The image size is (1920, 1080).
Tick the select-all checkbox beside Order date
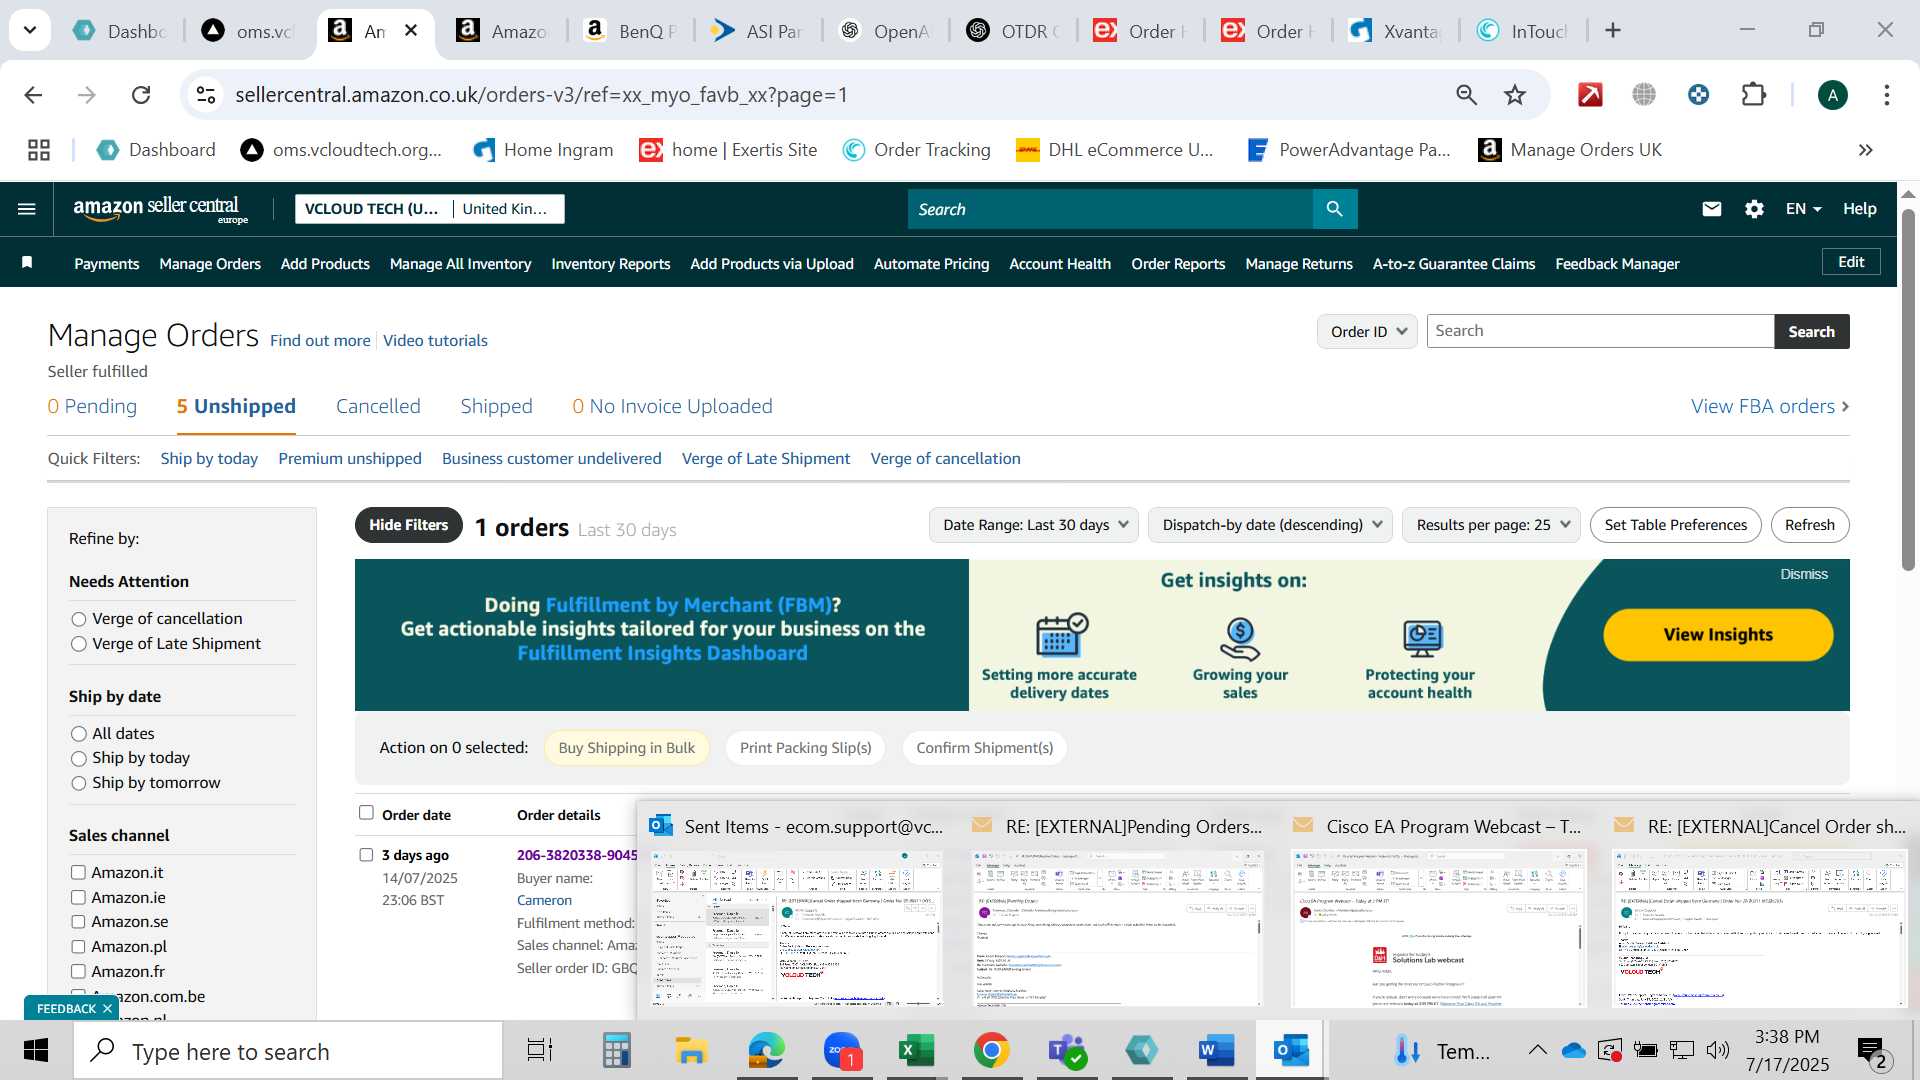[366, 813]
